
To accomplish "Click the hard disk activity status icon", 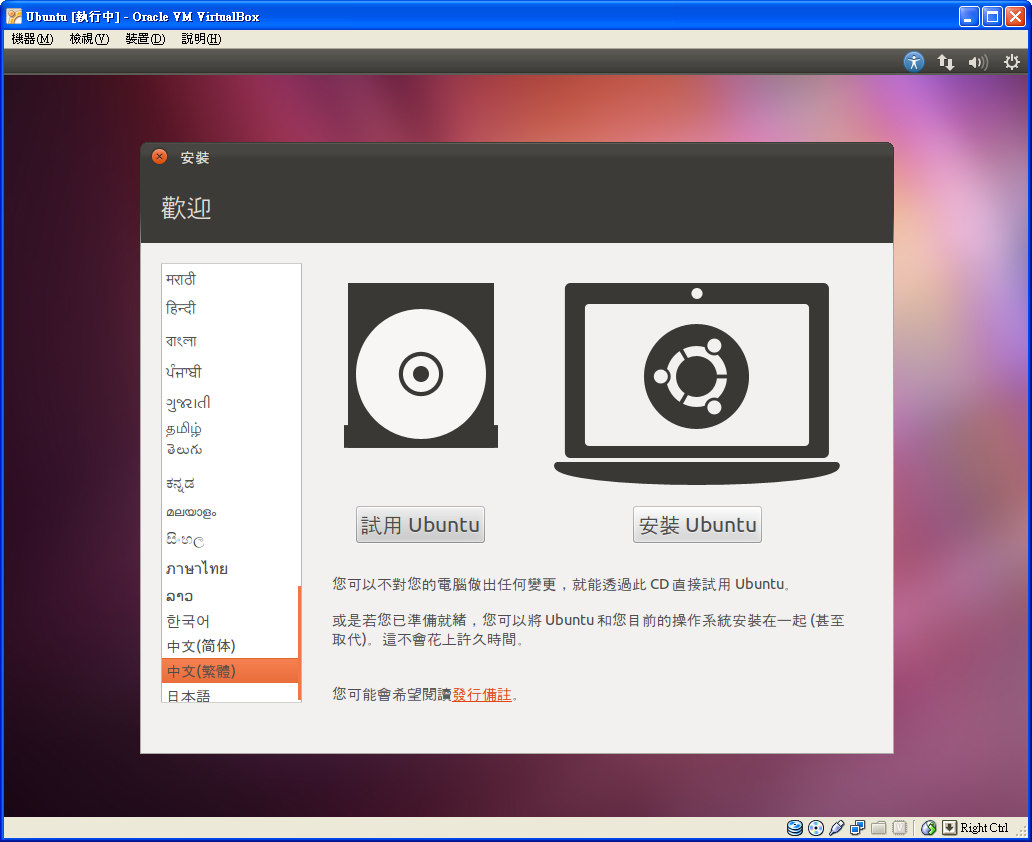I will pyautogui.click(x=795, y=827).
